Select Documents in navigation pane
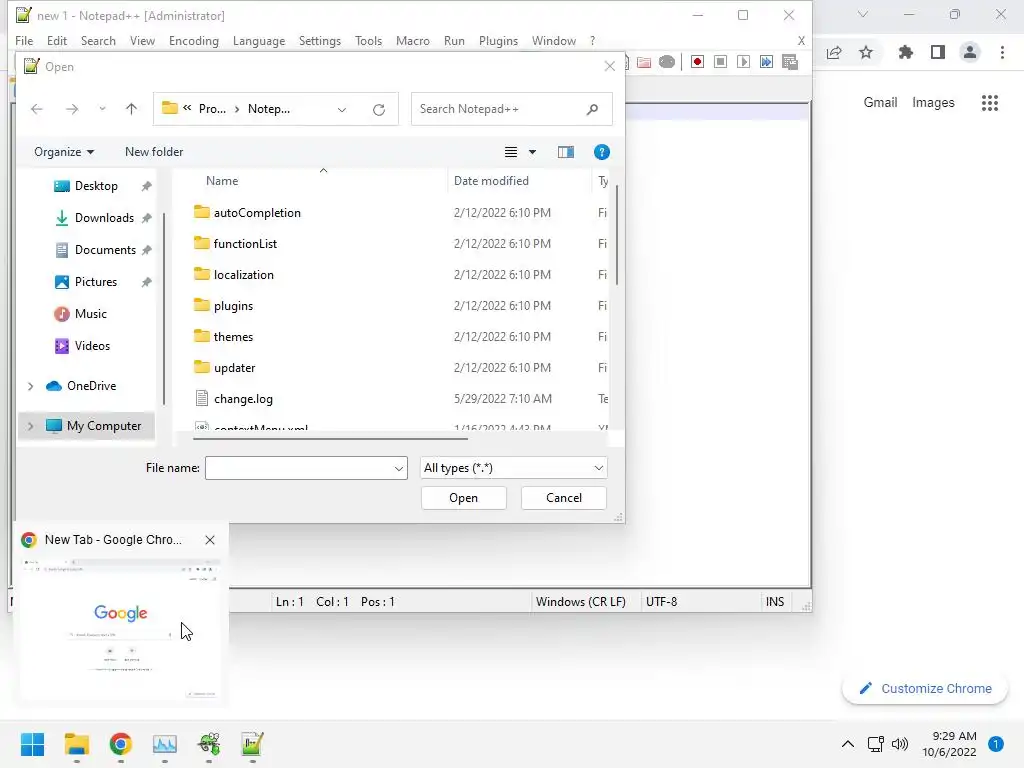Screen dimensions: 1024x768 [x=103, y=250]
